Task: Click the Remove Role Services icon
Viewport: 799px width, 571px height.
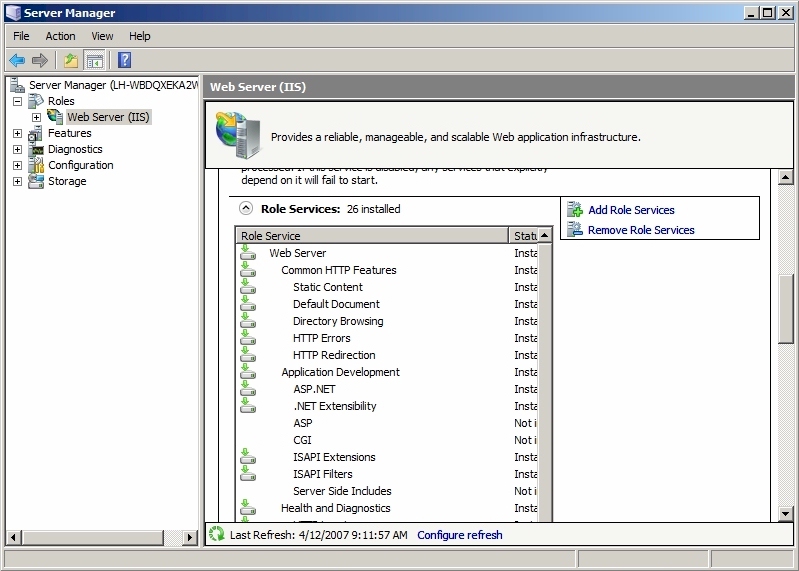Action: [575, 229]
